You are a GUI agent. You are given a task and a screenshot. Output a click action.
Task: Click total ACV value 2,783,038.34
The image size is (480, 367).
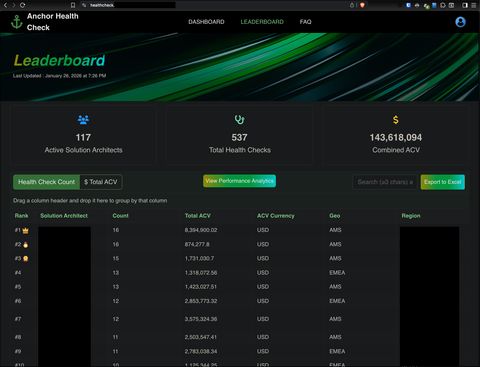coord(201,351)
